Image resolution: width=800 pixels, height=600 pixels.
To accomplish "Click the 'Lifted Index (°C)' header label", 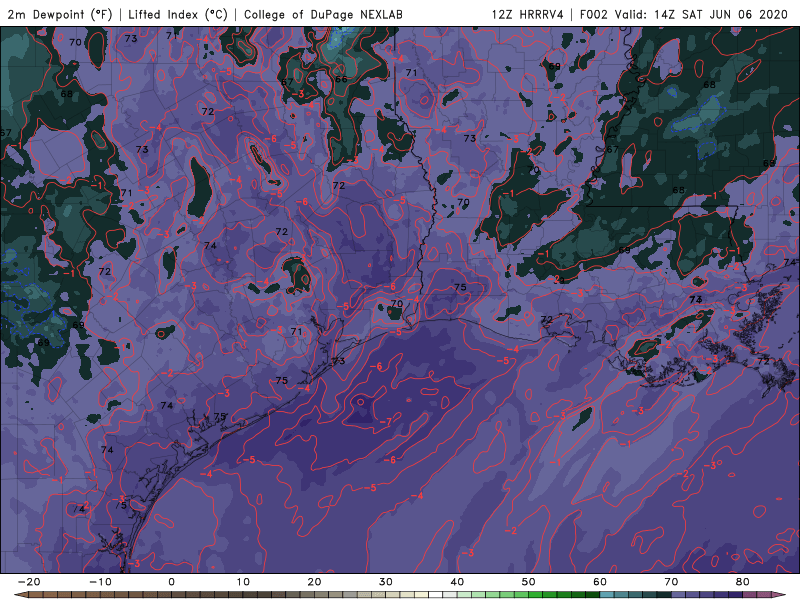I will [x=178, y=14].
